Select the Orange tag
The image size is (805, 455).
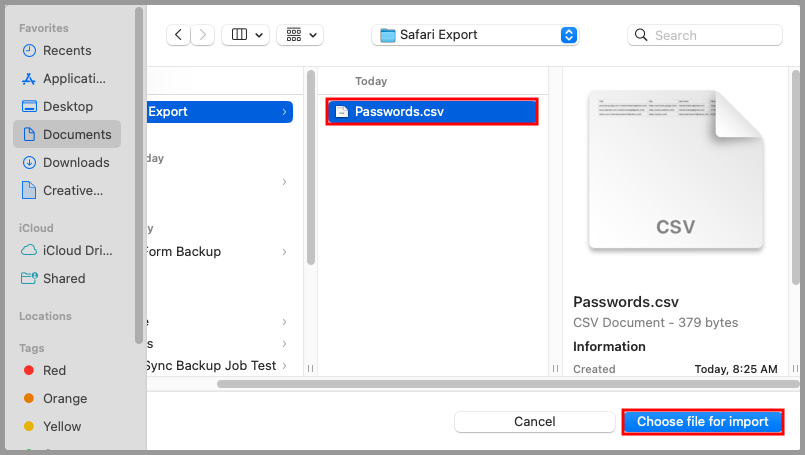pos(63,398)
